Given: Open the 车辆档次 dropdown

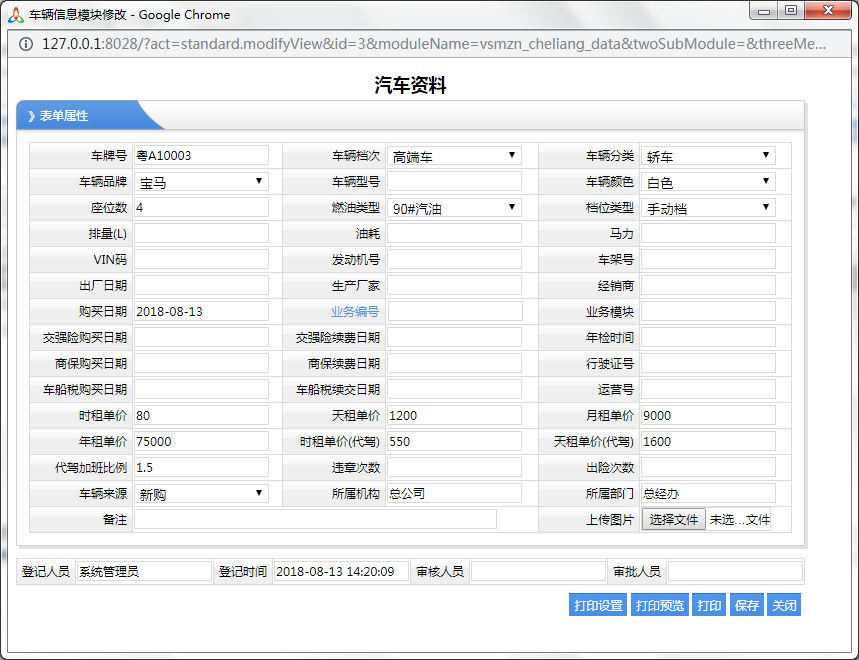Looking at the screenshot, I should (x=454, y=155).
